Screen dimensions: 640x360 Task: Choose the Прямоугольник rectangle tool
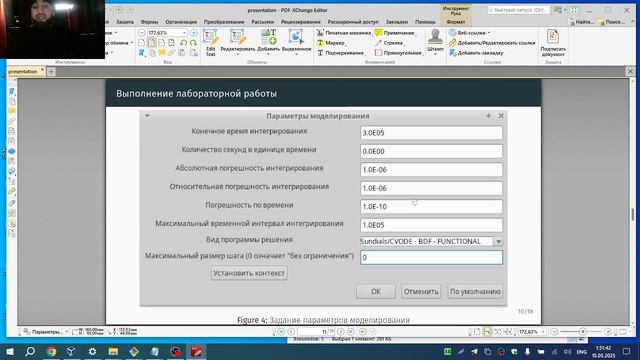point(398,53)
